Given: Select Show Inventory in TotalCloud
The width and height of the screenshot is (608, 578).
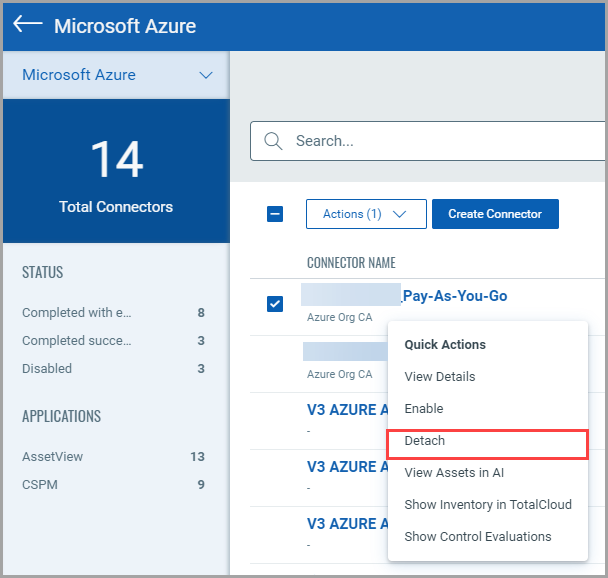Looking at the screenshot, I should tap(487, 505).
